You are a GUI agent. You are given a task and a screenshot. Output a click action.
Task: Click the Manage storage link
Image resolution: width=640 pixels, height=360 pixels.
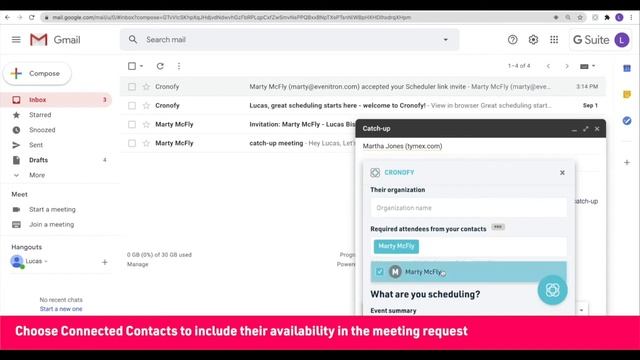tap(137, 264)
